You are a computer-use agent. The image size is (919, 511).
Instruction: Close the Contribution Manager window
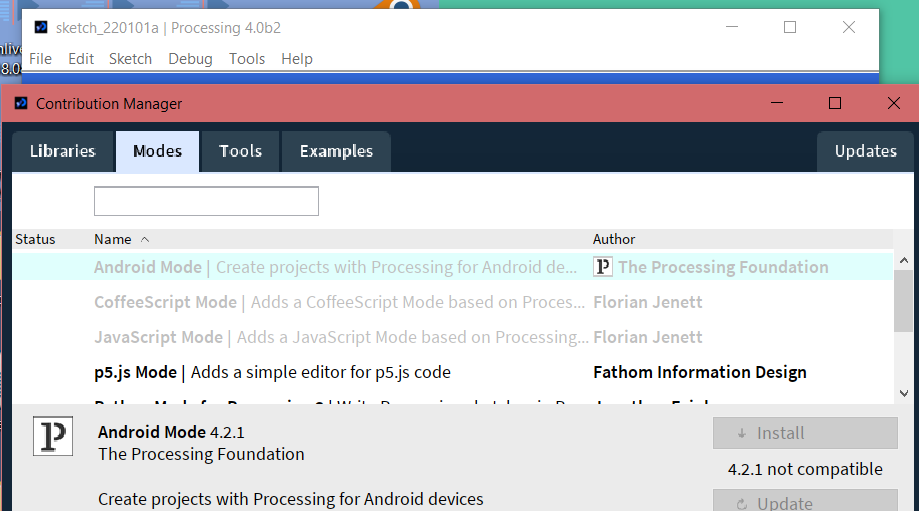[894, 103]
